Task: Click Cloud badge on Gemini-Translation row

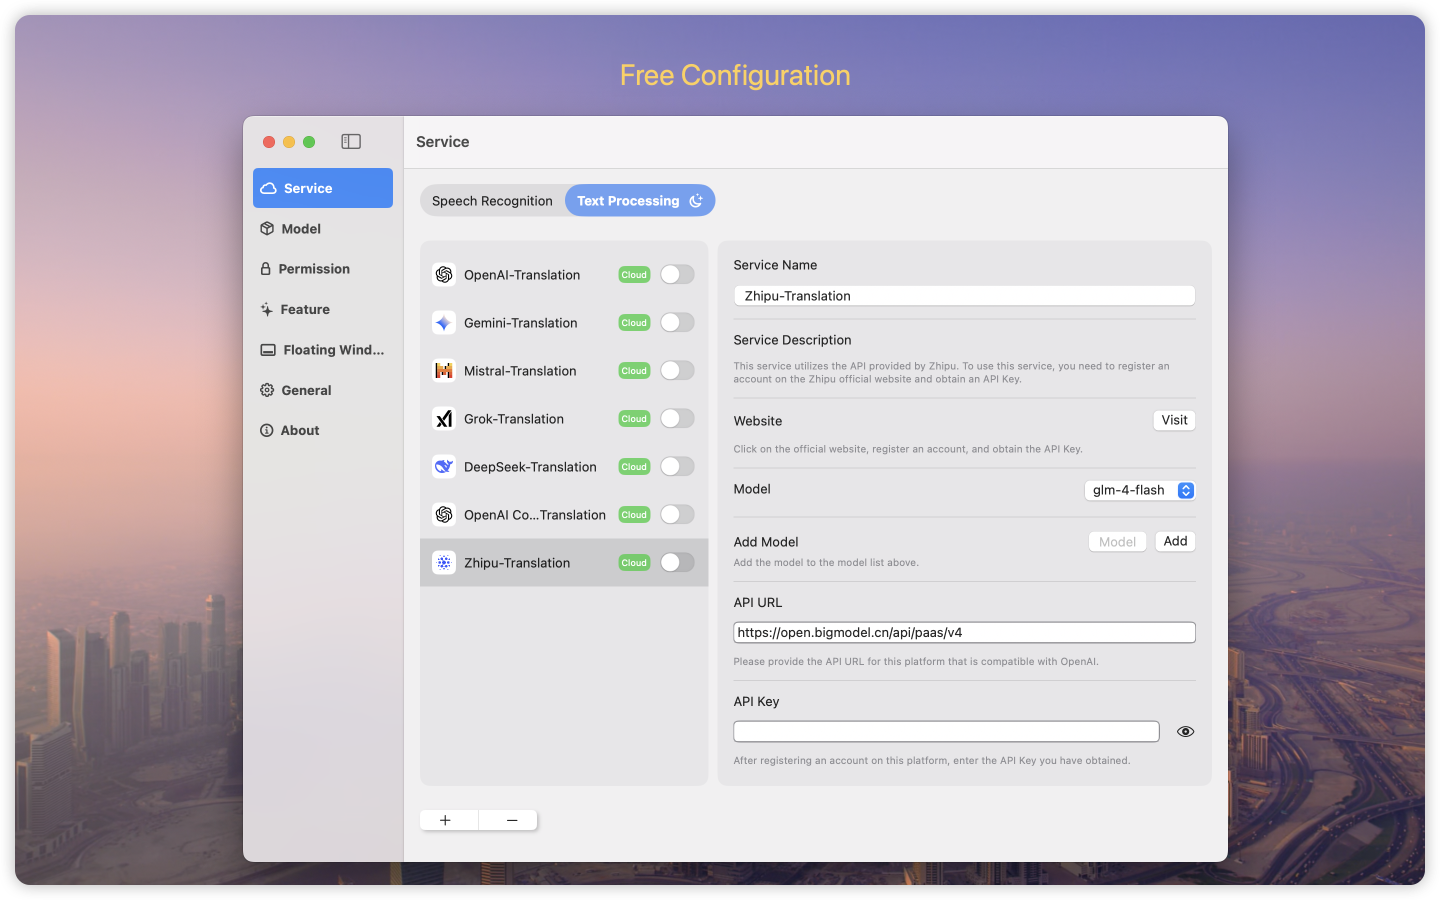Action: (634, 323)
